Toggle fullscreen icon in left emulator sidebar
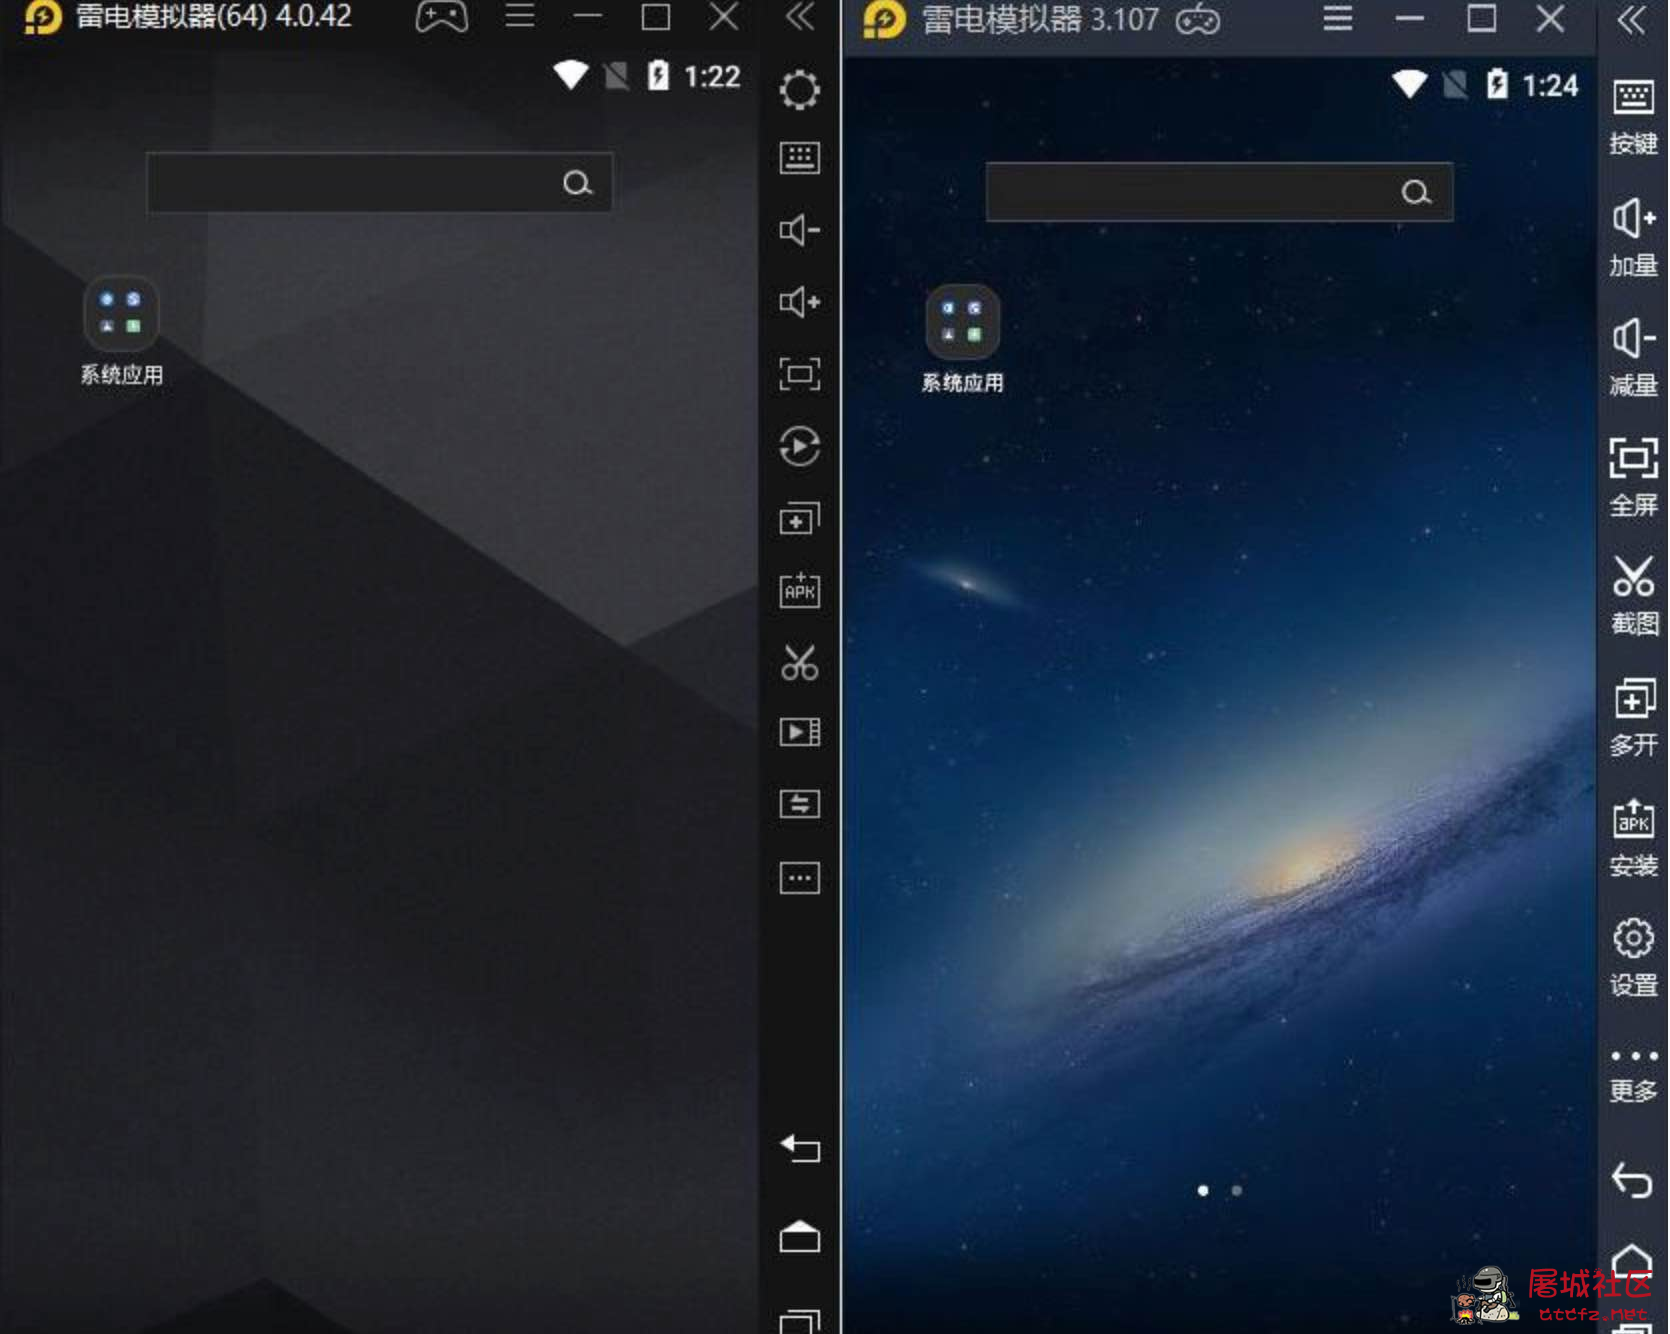This screenshot has height=1334, width=1670. point(799,374)
